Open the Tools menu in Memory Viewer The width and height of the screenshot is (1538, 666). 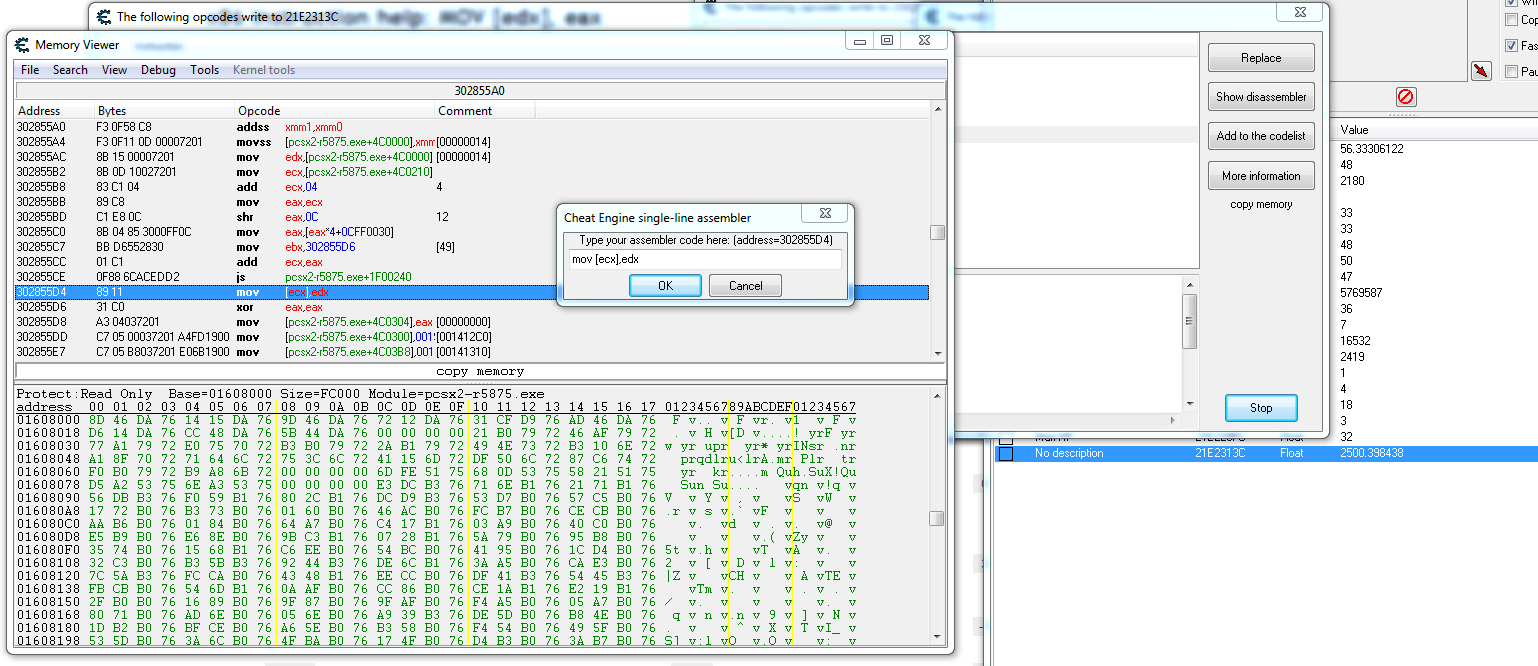coord(204,70)
